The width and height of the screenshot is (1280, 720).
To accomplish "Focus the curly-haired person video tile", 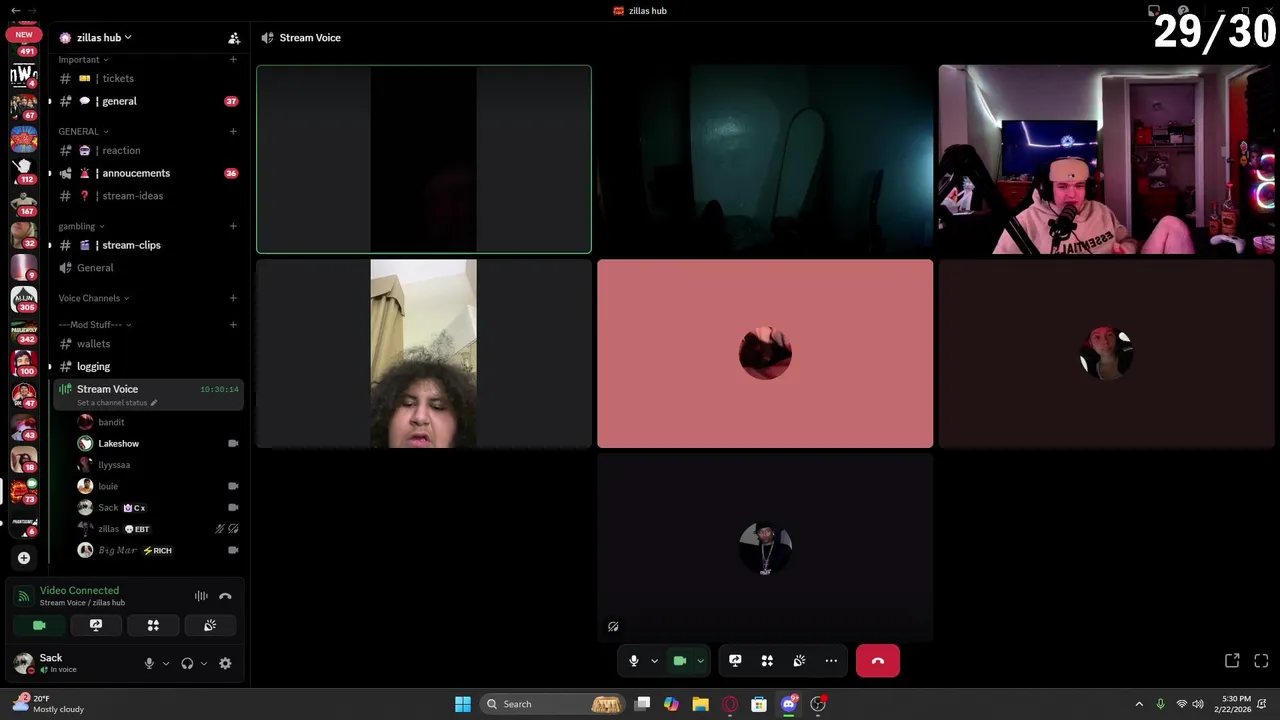I will (424, 353).
